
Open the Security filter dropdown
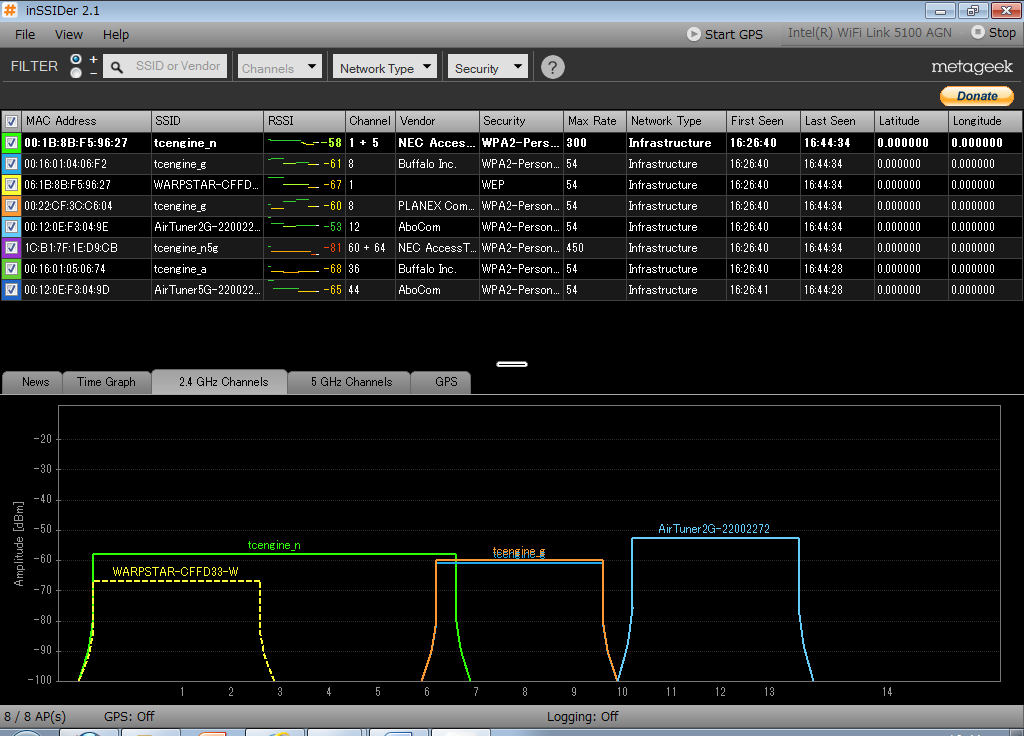[x=488, y=67]
